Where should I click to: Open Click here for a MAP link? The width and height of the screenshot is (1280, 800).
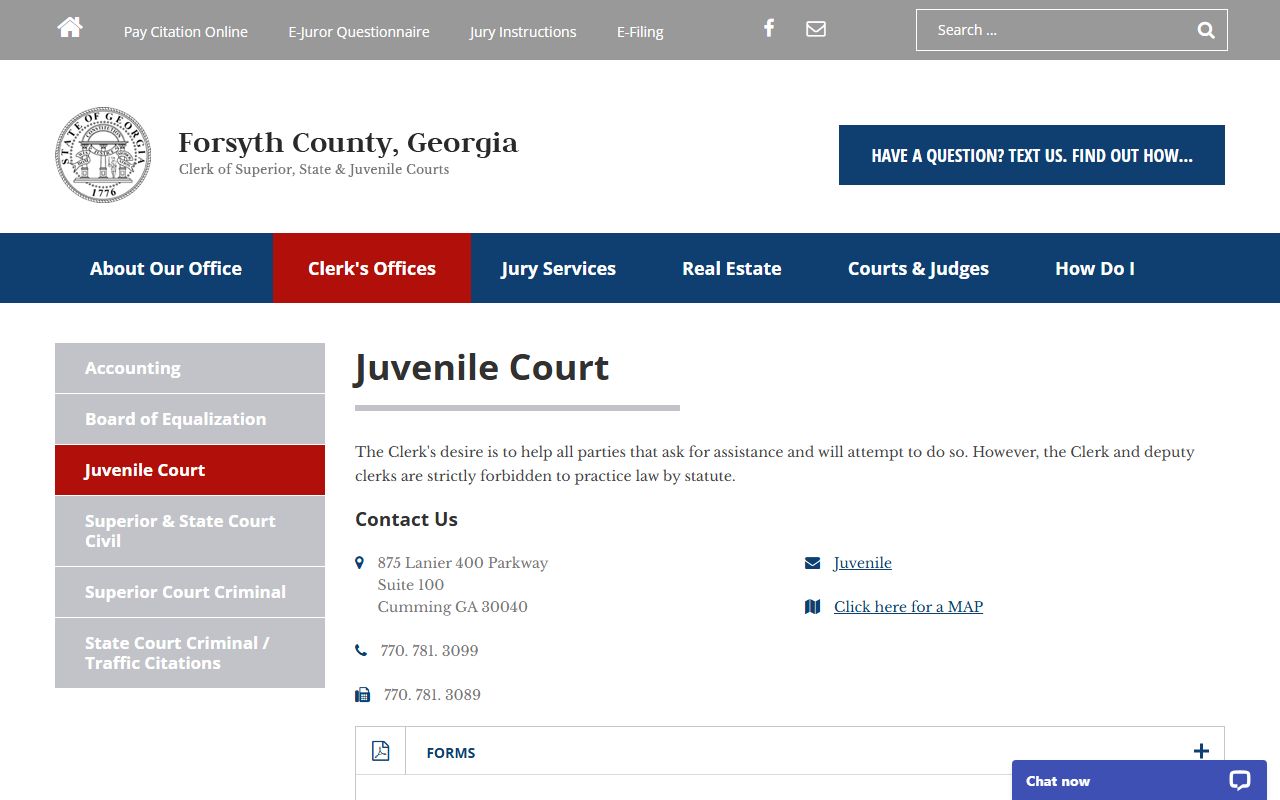[x=908, y=607]
